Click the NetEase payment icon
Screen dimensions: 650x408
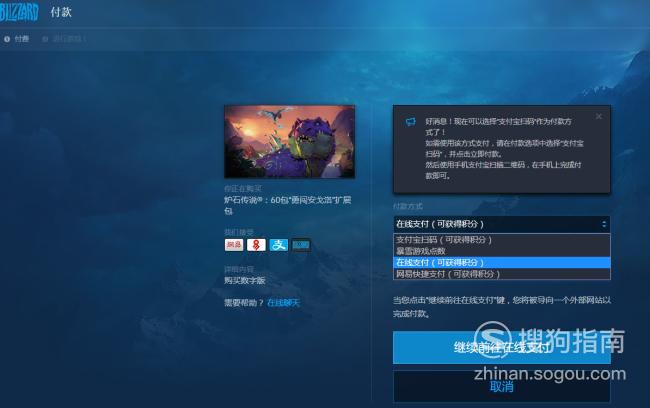[234, 245]
